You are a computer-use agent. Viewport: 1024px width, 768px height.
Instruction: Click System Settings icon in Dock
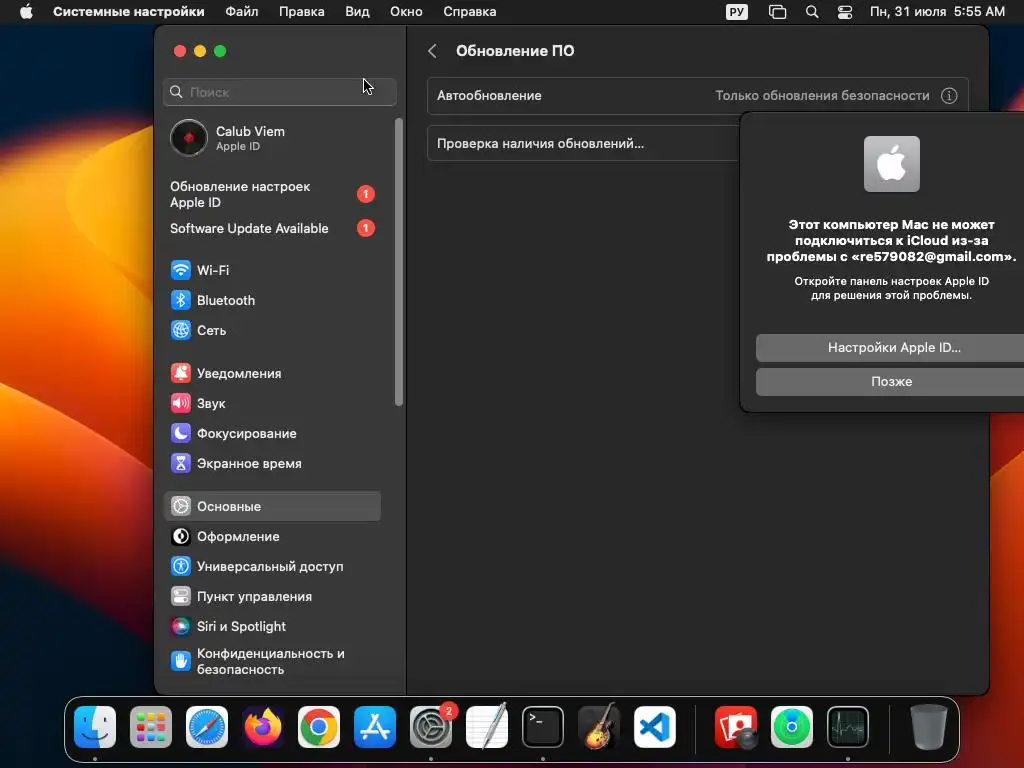pos(431,727)
